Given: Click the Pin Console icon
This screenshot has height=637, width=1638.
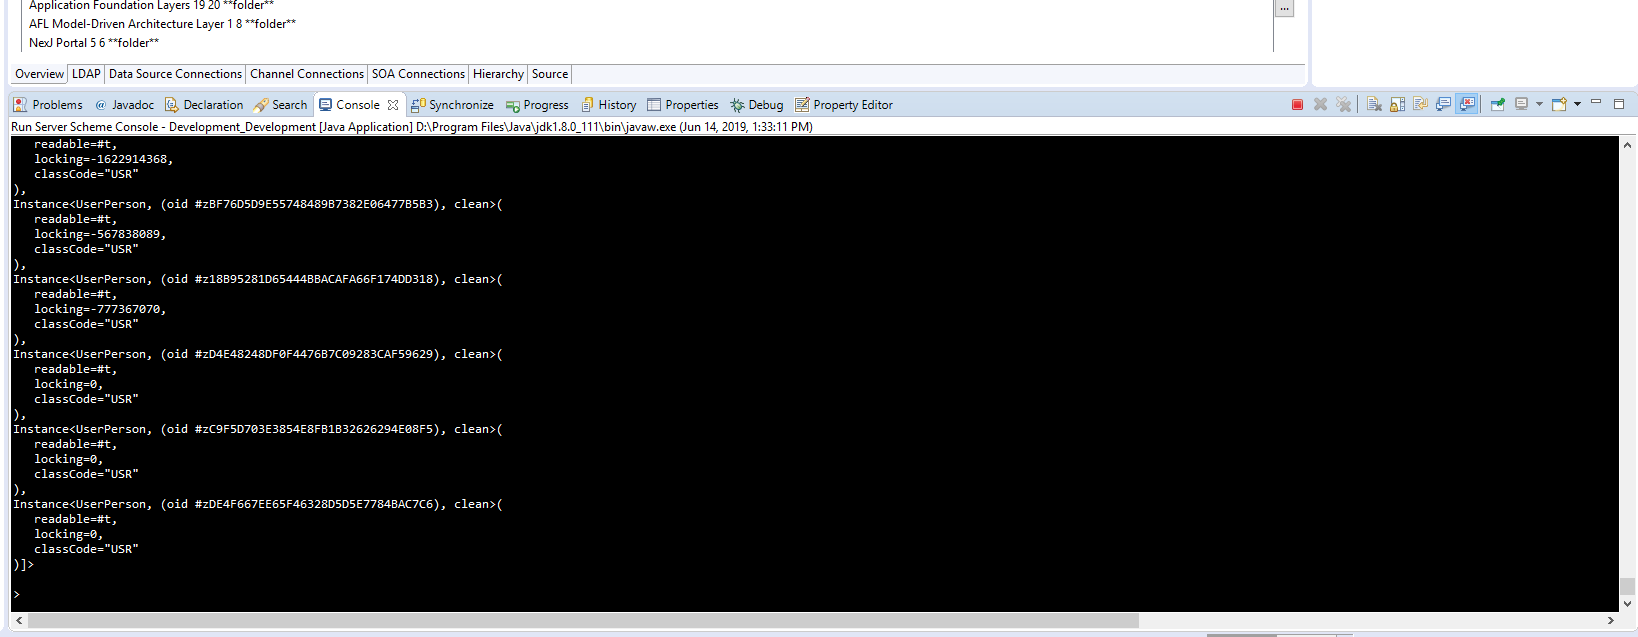Looking at the screenshot, I should pos(1497,104).
